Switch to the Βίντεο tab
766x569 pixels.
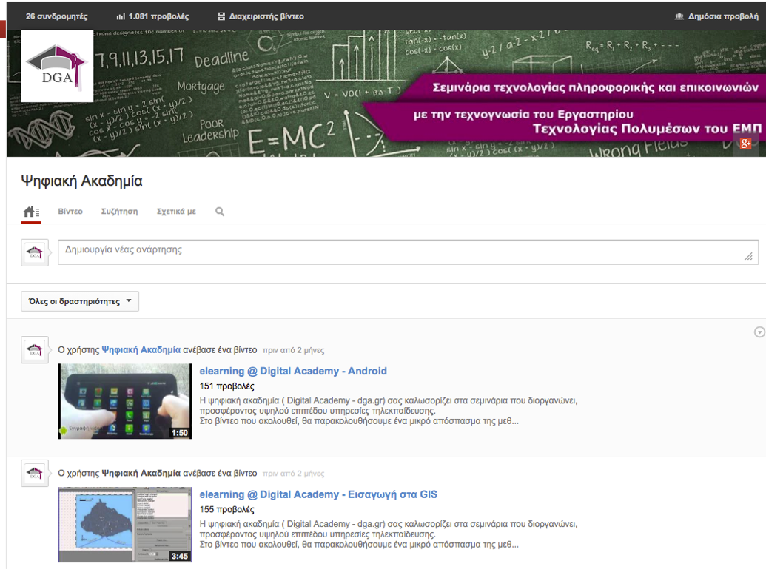(x=70, y=211)
